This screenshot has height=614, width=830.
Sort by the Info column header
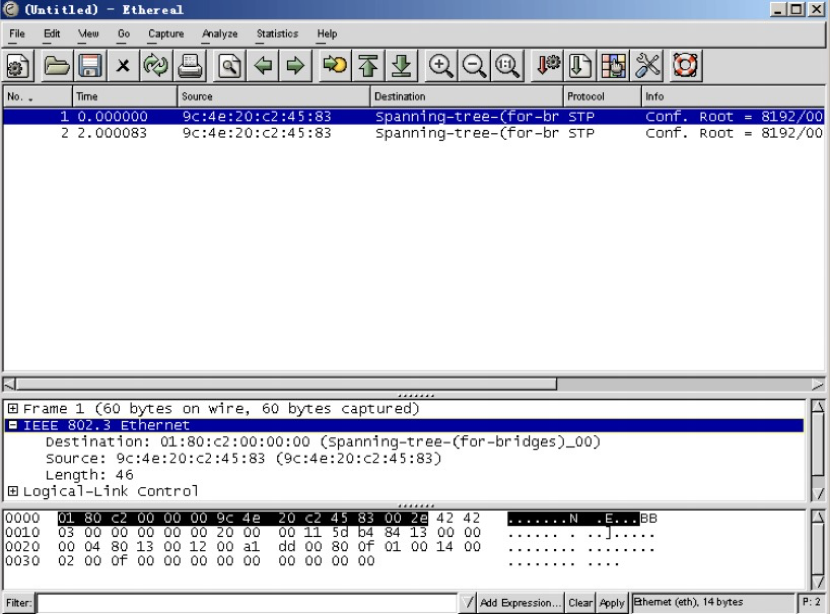[733, 96]
